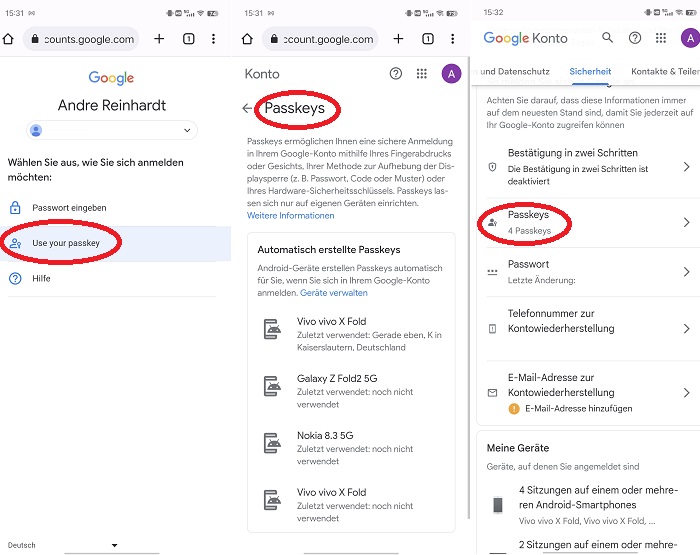Switch to Sicherheit tab
This screenshot has width=700, height=555.
pyautogui.click(x=590, y=71)
